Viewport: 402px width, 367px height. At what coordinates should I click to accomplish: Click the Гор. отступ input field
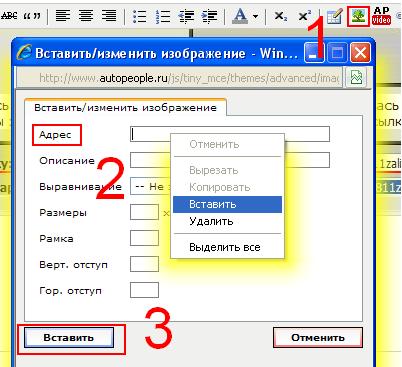click(x=144, y=290)
